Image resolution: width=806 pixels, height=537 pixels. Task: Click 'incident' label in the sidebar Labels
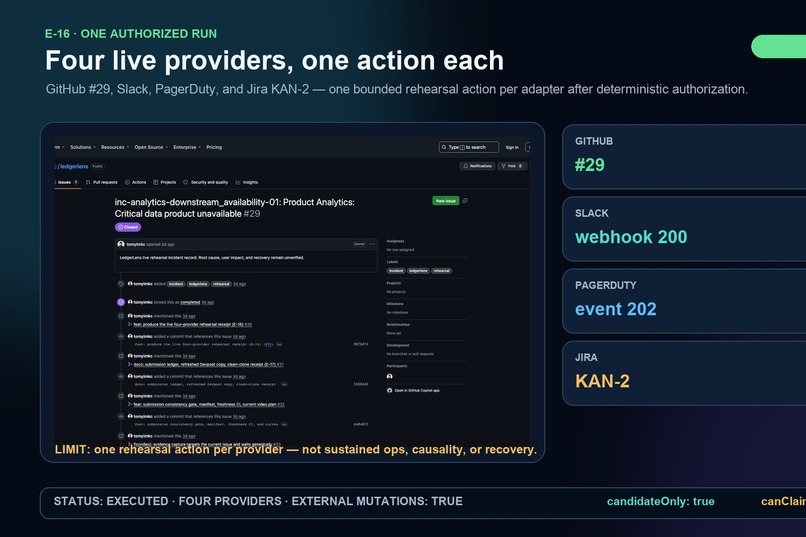point(396,271)
